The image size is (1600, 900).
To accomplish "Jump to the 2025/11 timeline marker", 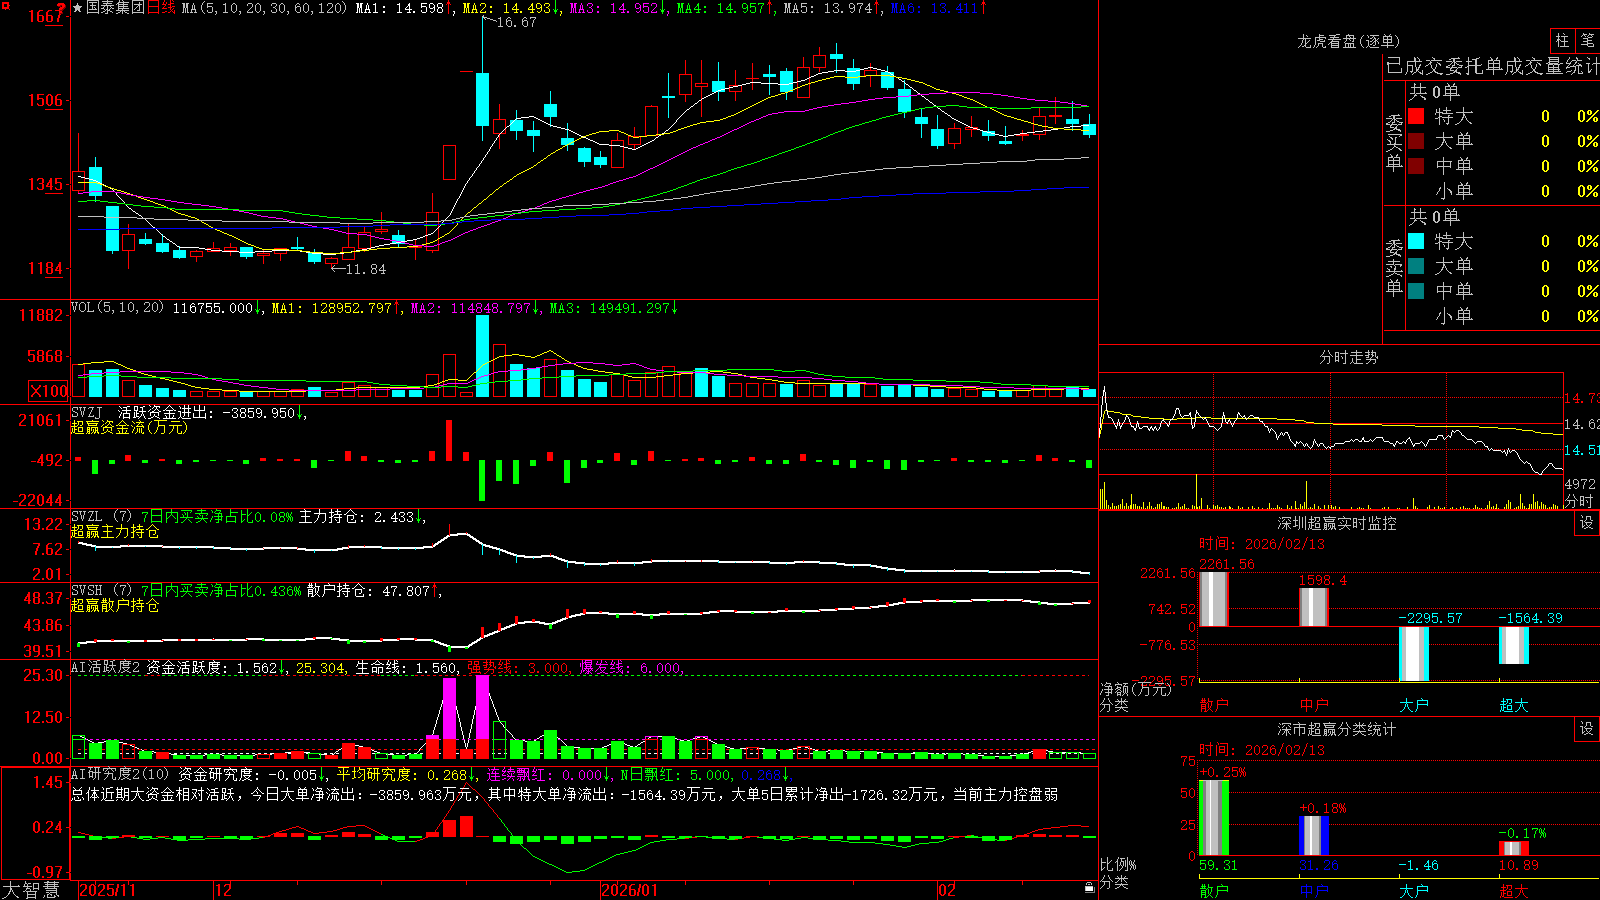I will [x=108, y=890].
